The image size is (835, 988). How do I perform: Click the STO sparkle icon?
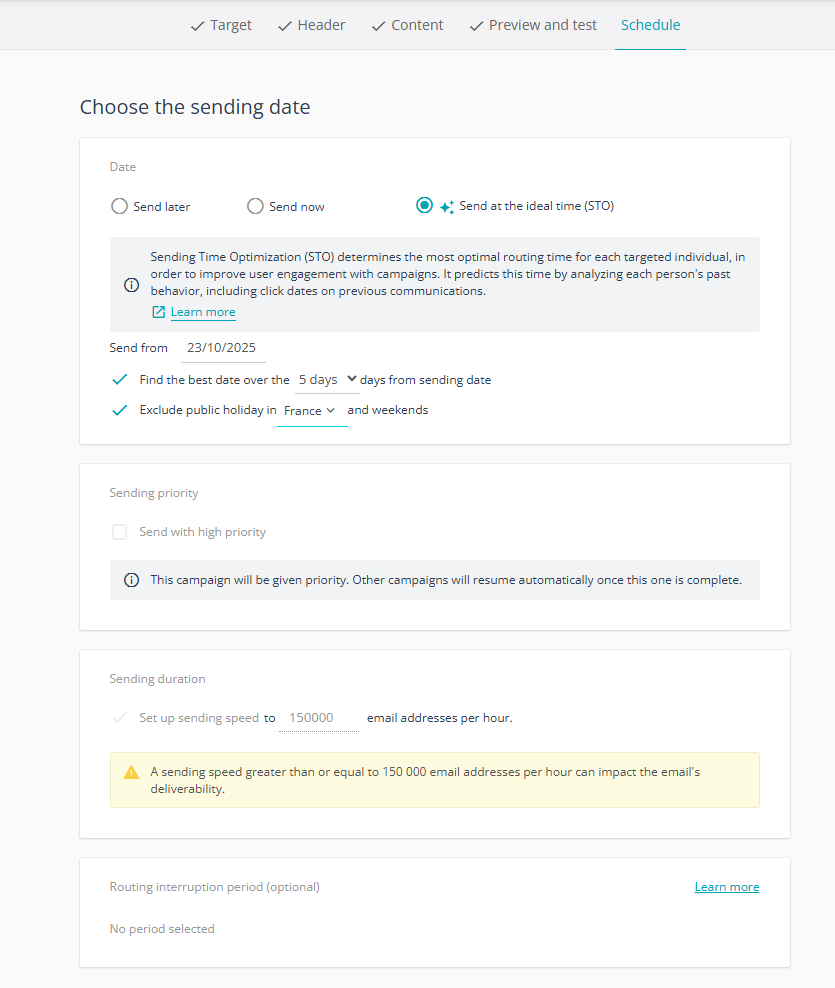click(x=447, y=207)
